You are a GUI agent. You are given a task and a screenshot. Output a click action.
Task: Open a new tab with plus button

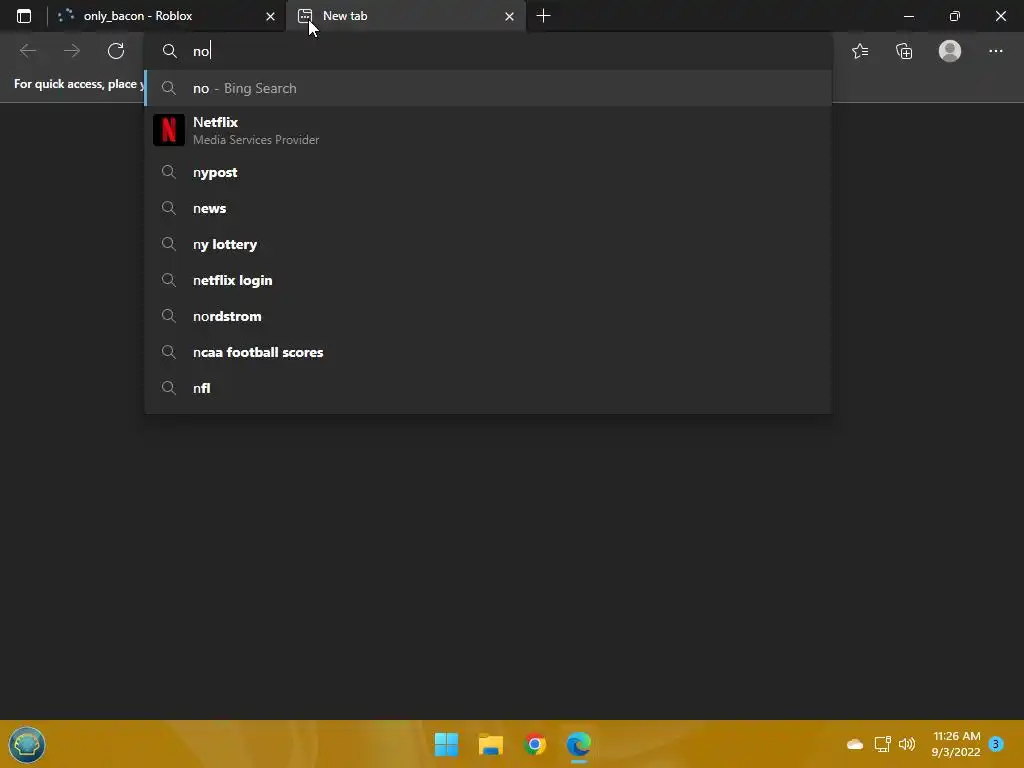[x=543, y=16]
